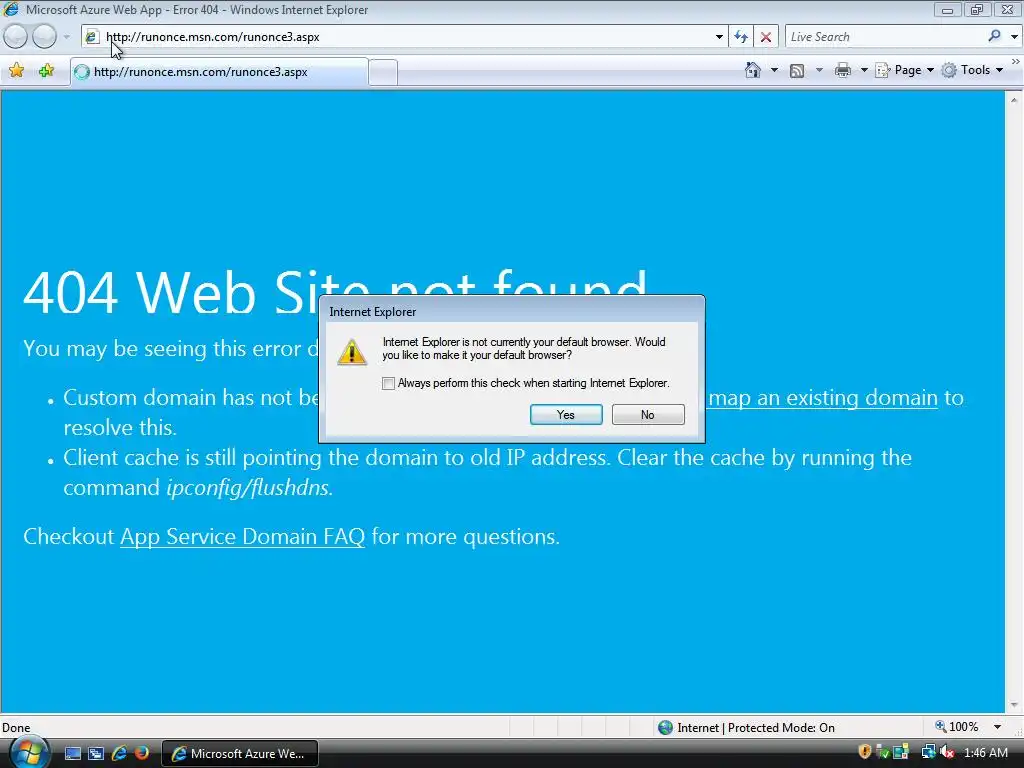This screenshot has width=1024, height=768.
Task: Launch Internet Explorer from quick launch
Action: (x=119, y=754)
